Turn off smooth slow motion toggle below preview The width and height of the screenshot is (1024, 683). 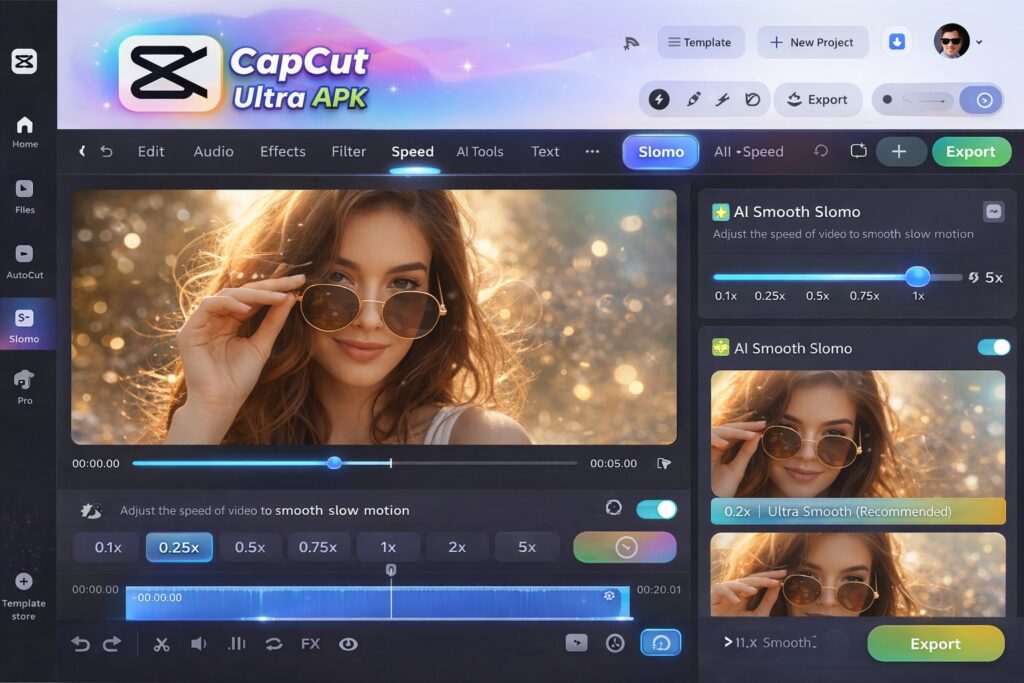click(656, 509)
